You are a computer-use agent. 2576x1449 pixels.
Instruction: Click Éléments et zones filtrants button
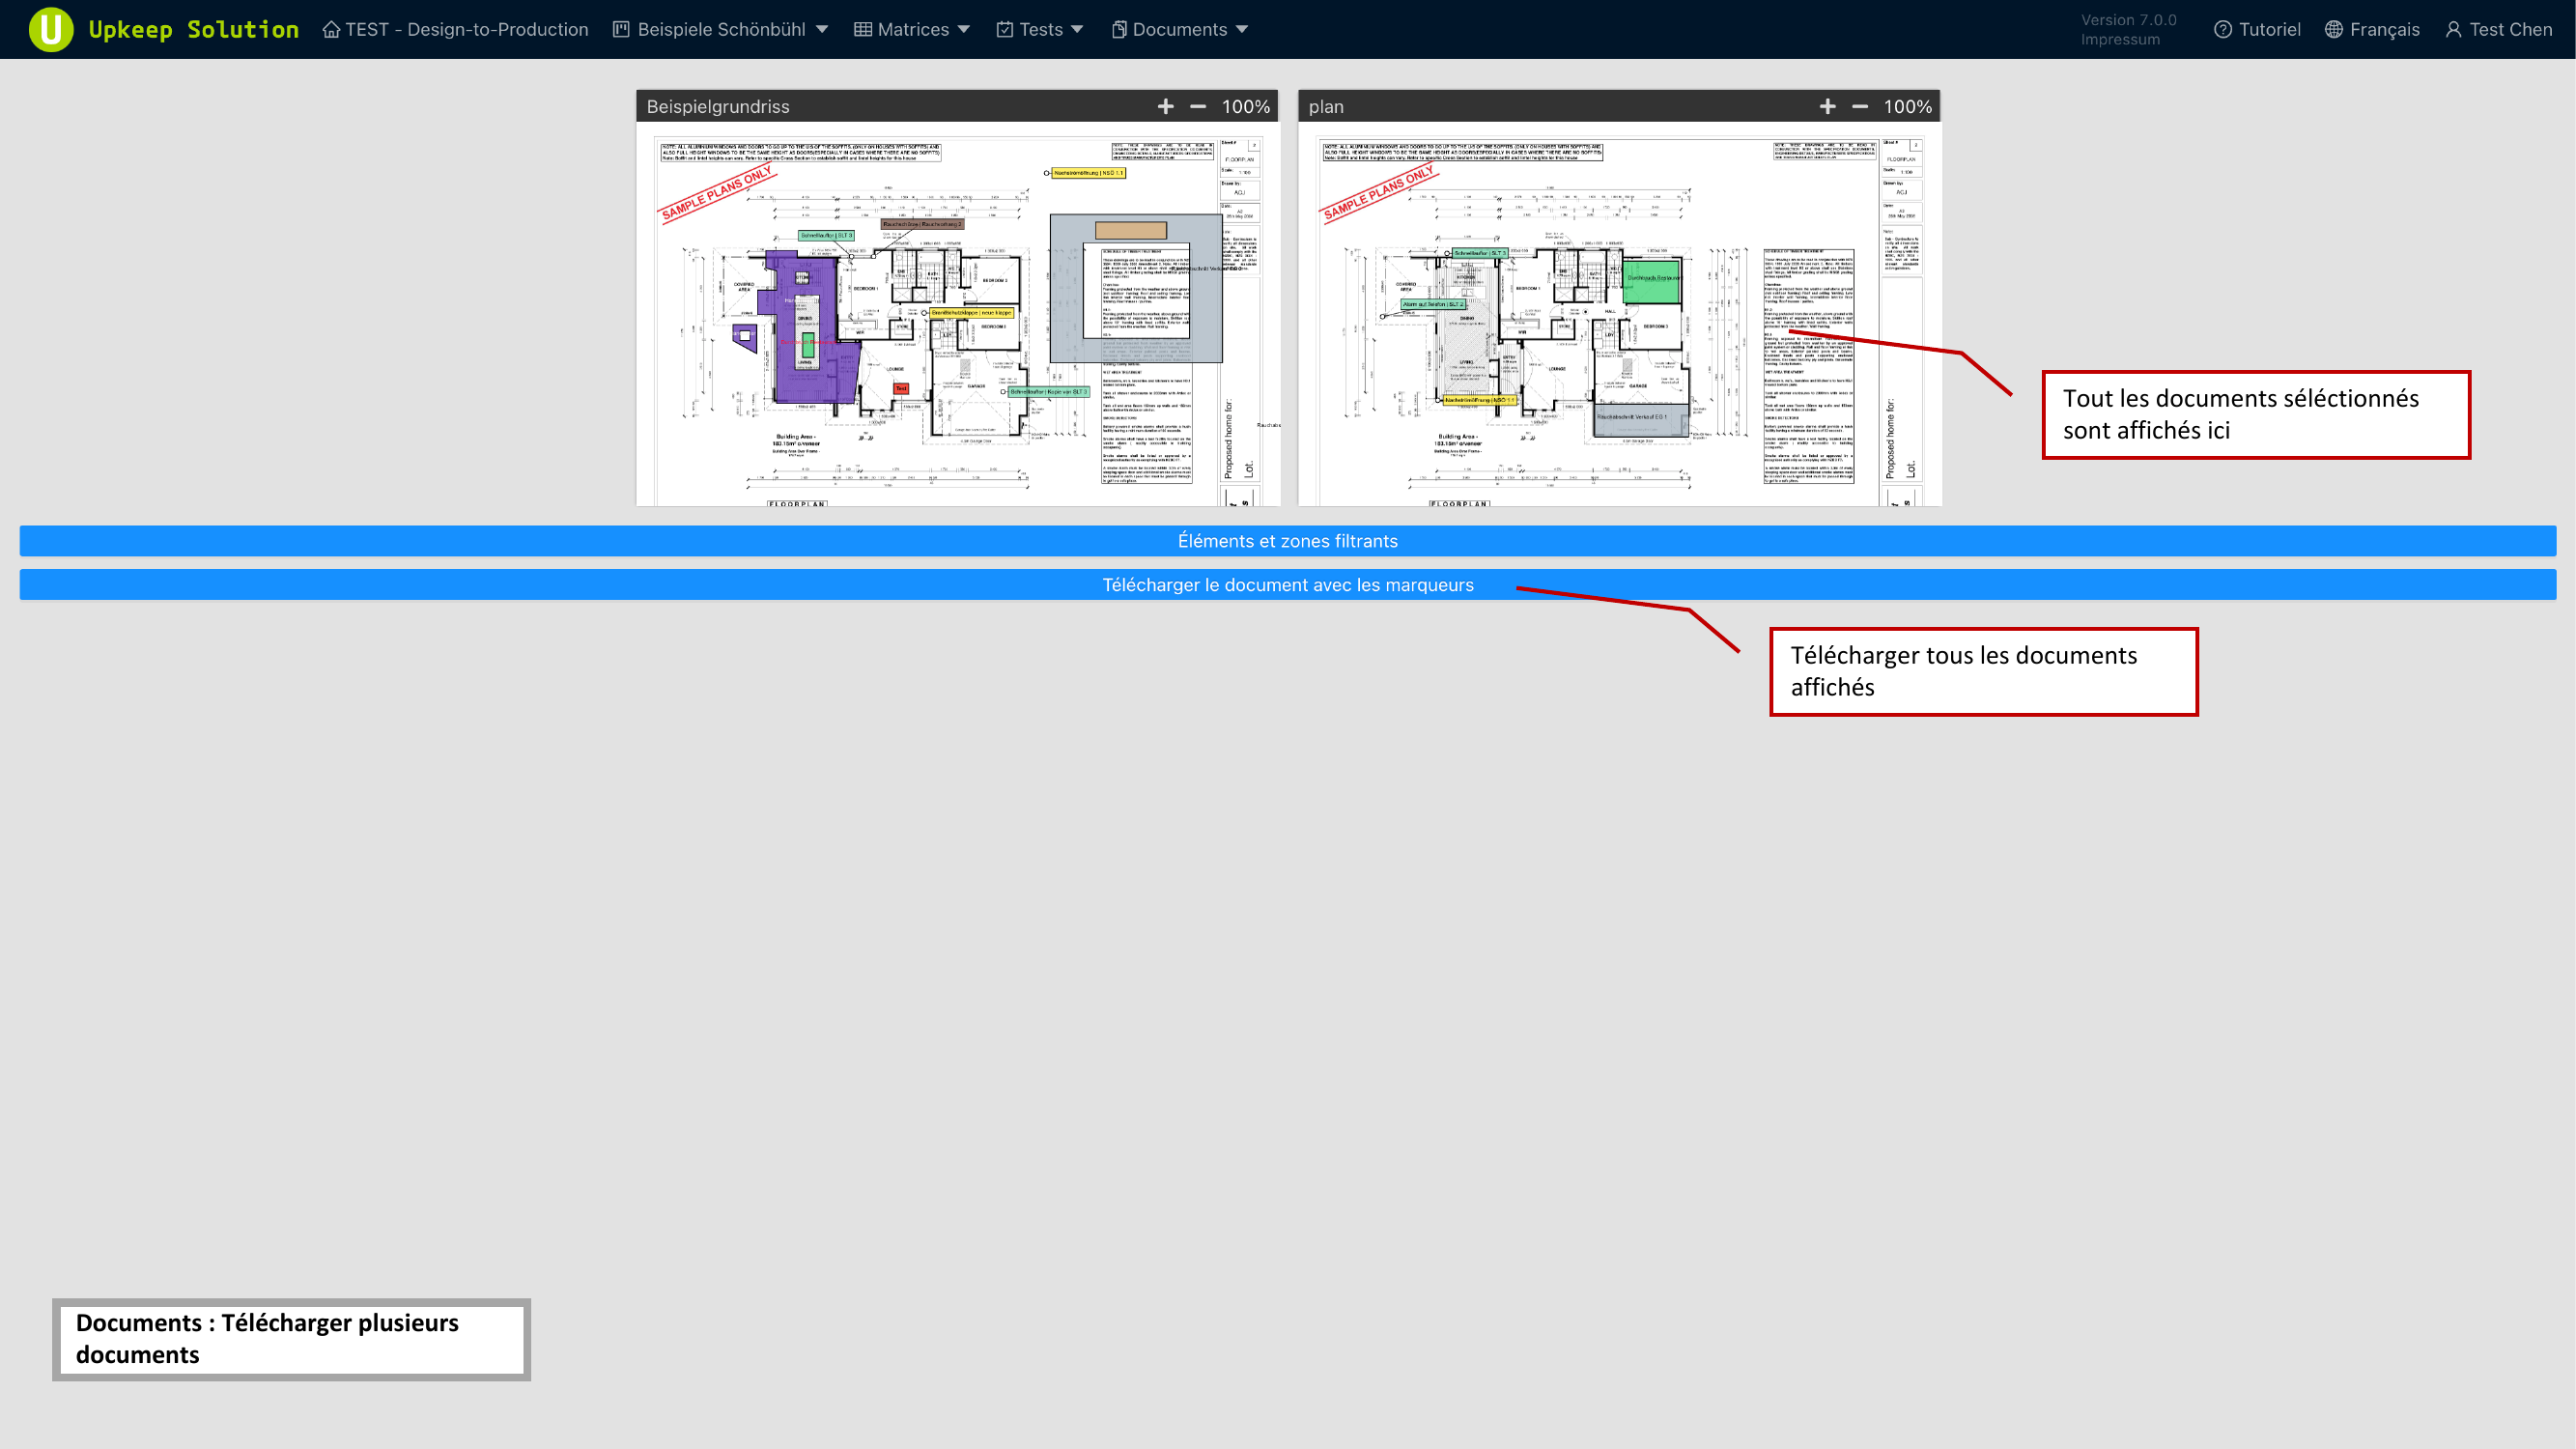coord(1287,541)
